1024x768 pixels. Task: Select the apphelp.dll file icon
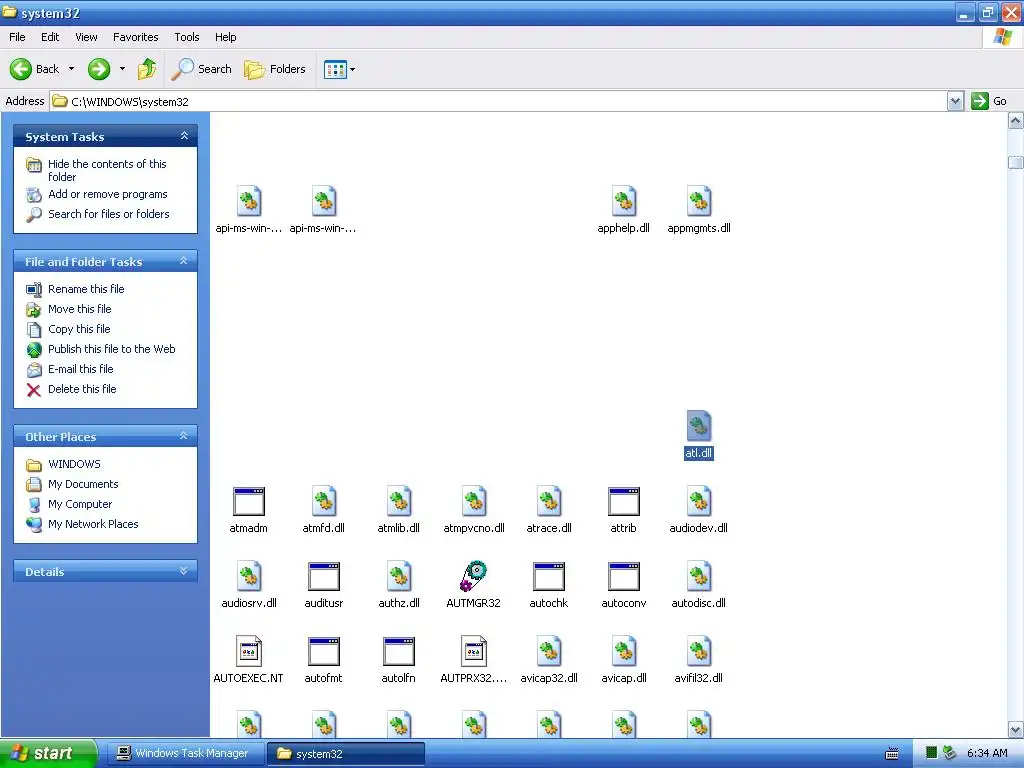pos(624,200)
